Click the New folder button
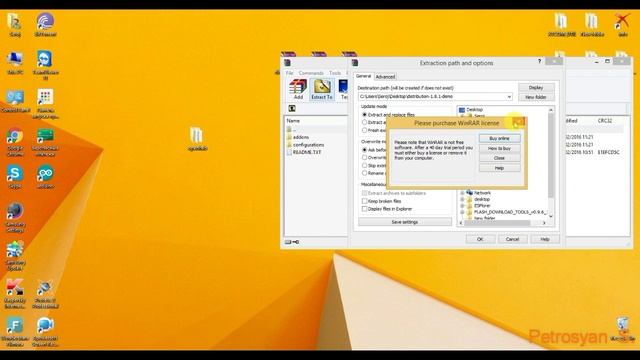This screenshot has height=360, width=640. tap(536, 97)
